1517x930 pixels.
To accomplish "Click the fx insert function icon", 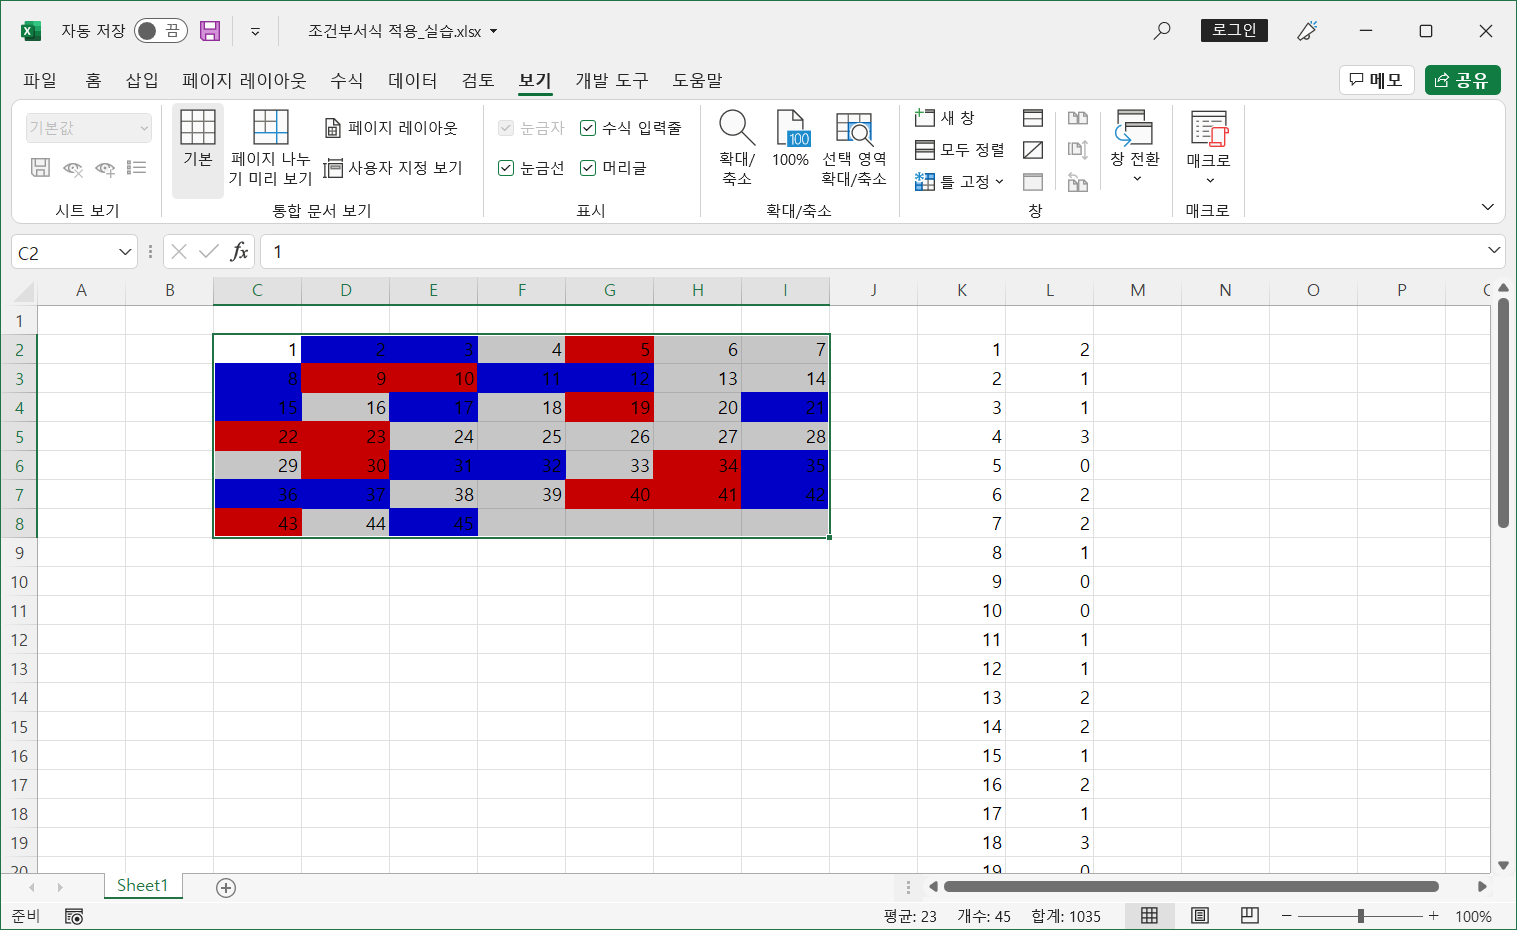I will pos(239,252).
